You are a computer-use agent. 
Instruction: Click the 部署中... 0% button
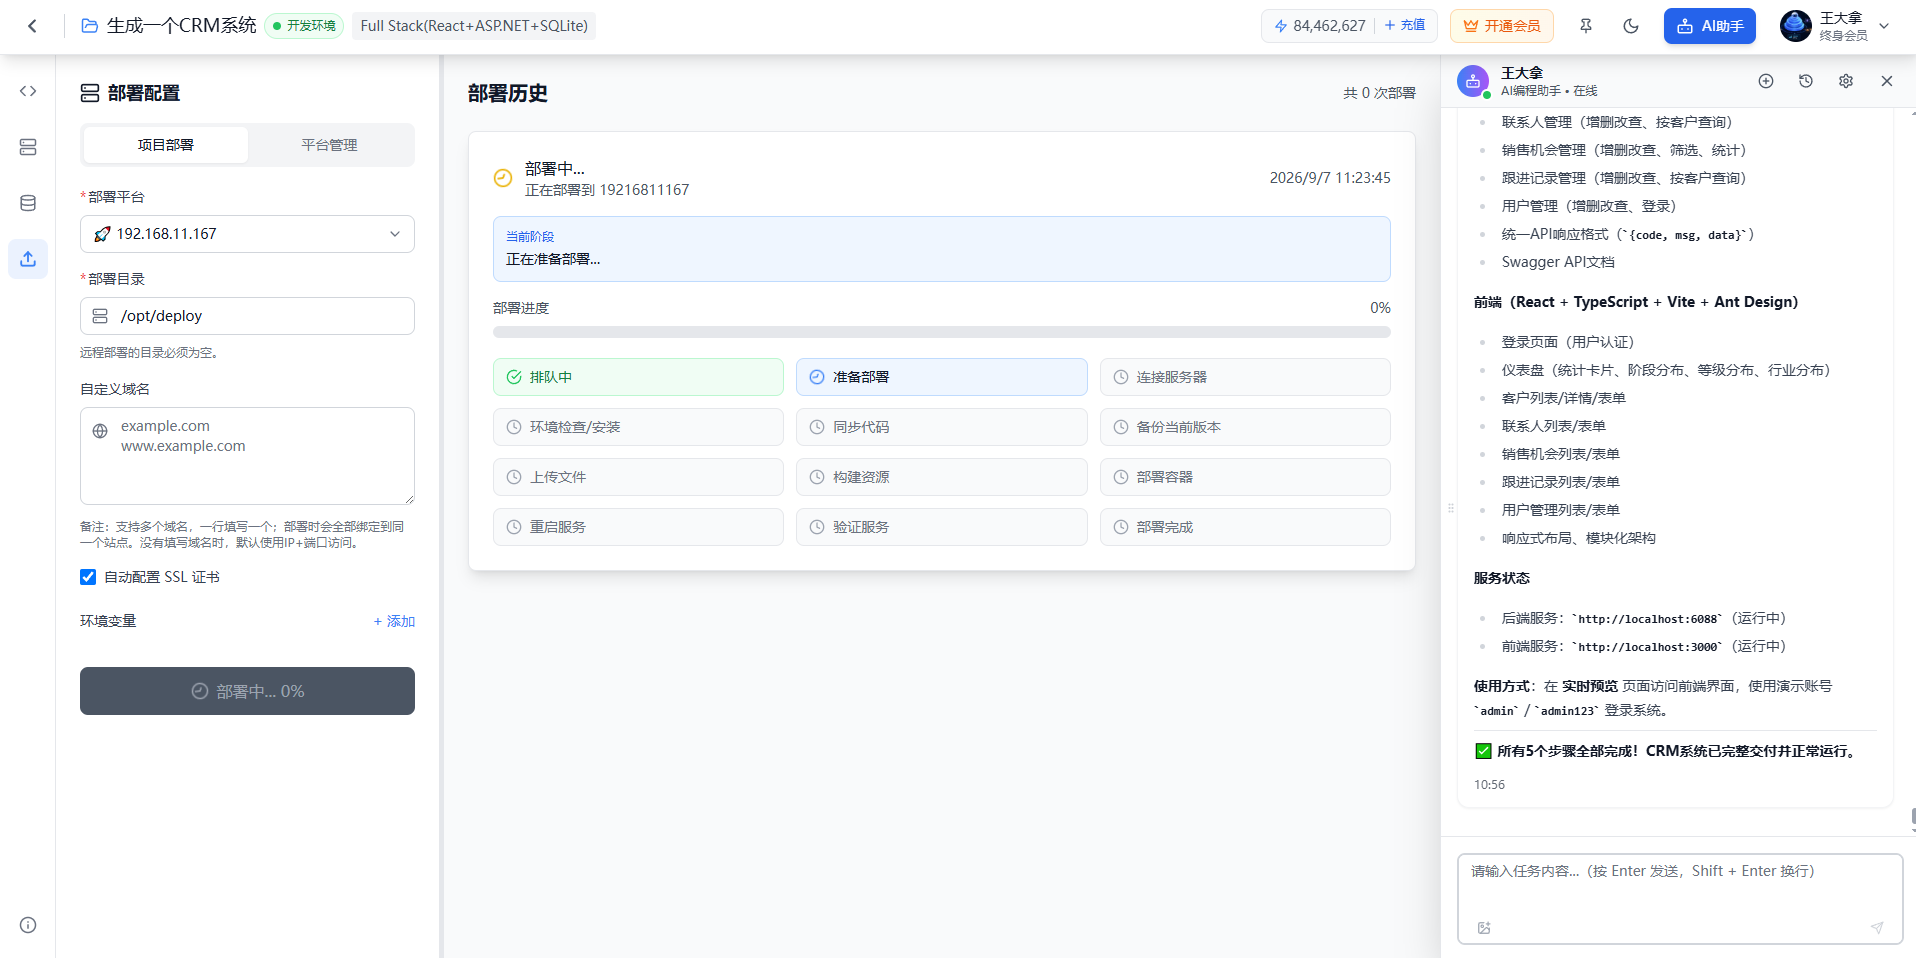(x=247, y=691)
